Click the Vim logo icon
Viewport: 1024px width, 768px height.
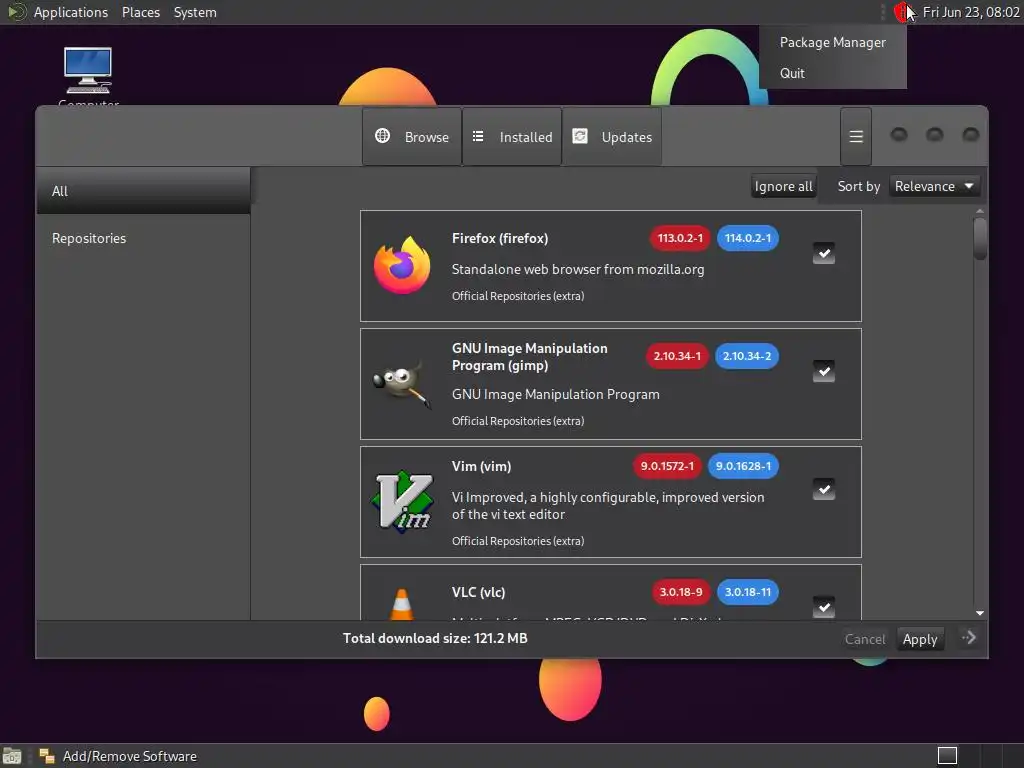coord(402,502)
